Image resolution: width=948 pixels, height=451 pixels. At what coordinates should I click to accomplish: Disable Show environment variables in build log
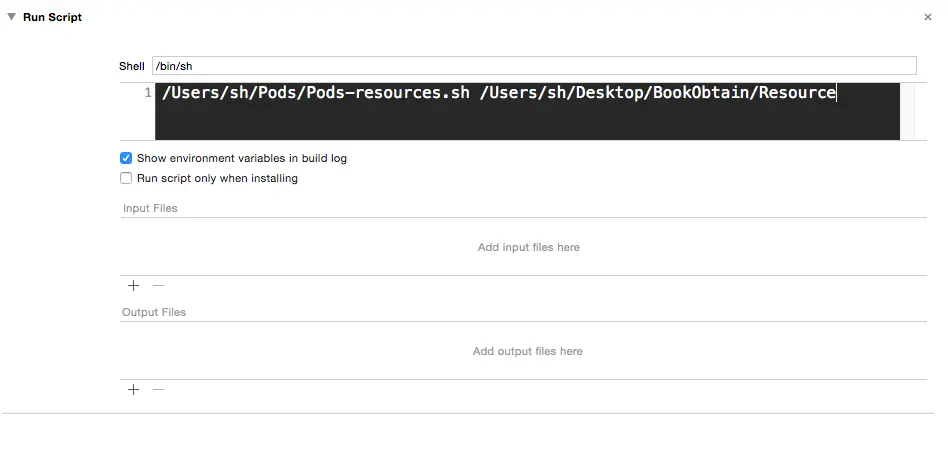[x=126, y=158]
